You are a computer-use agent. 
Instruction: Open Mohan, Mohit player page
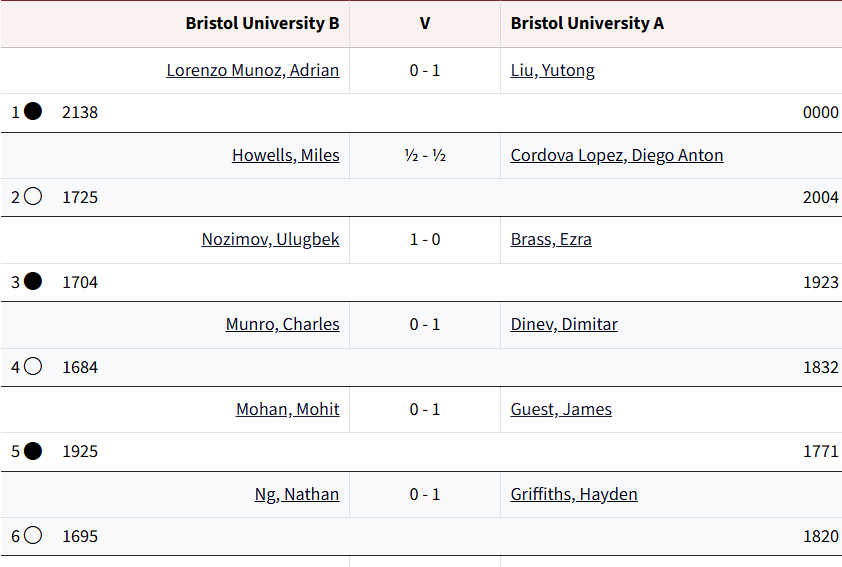(x=287, y=409)
